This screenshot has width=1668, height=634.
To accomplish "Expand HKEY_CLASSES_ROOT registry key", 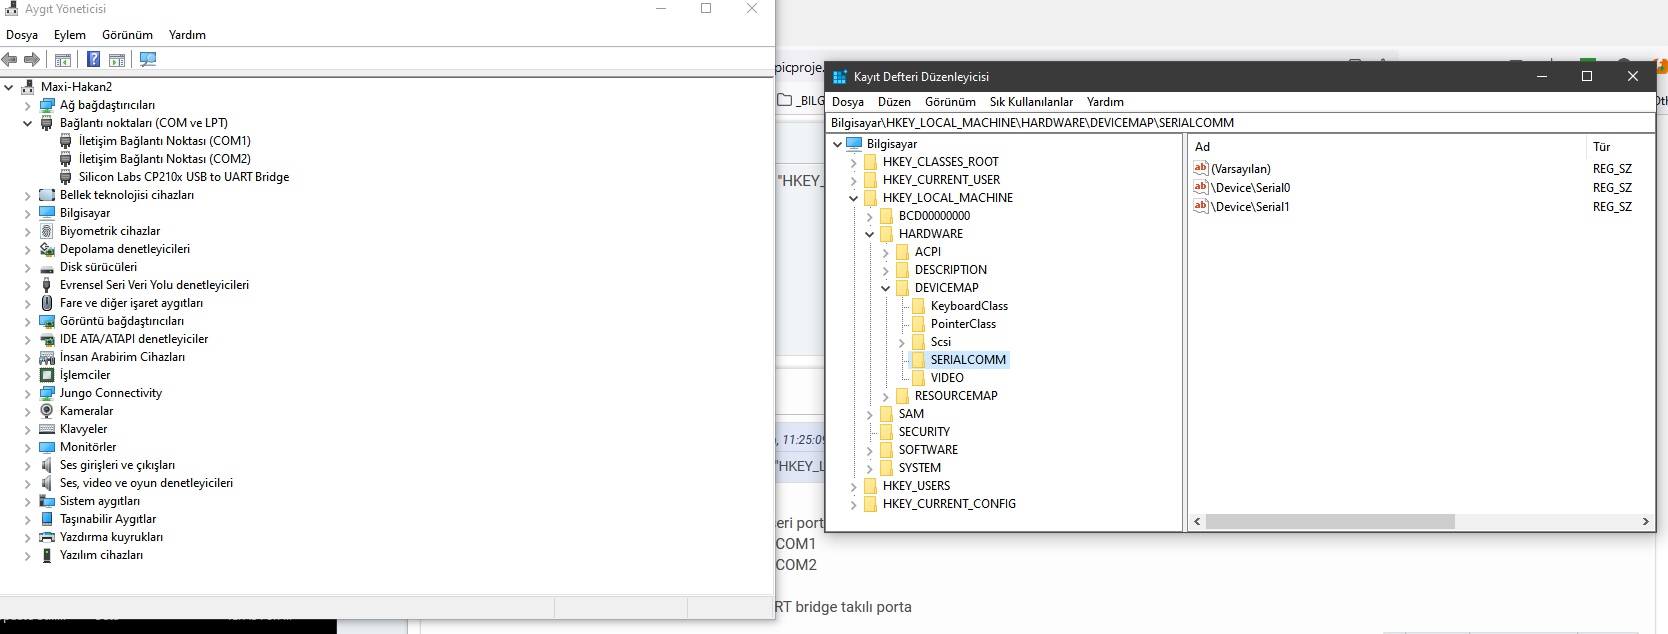I will click(854, 162).
